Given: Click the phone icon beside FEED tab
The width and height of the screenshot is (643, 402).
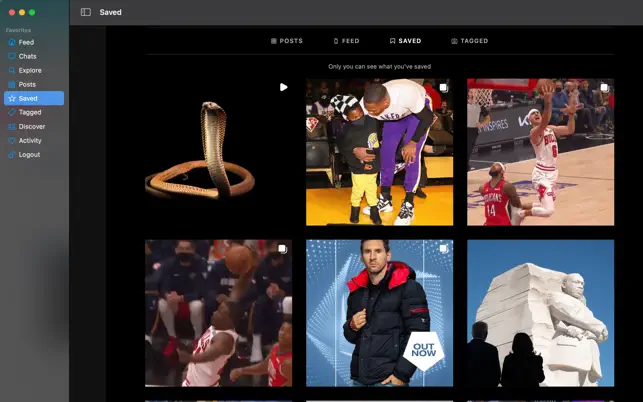Looking at the screenshot, I should tap(336, 41).
